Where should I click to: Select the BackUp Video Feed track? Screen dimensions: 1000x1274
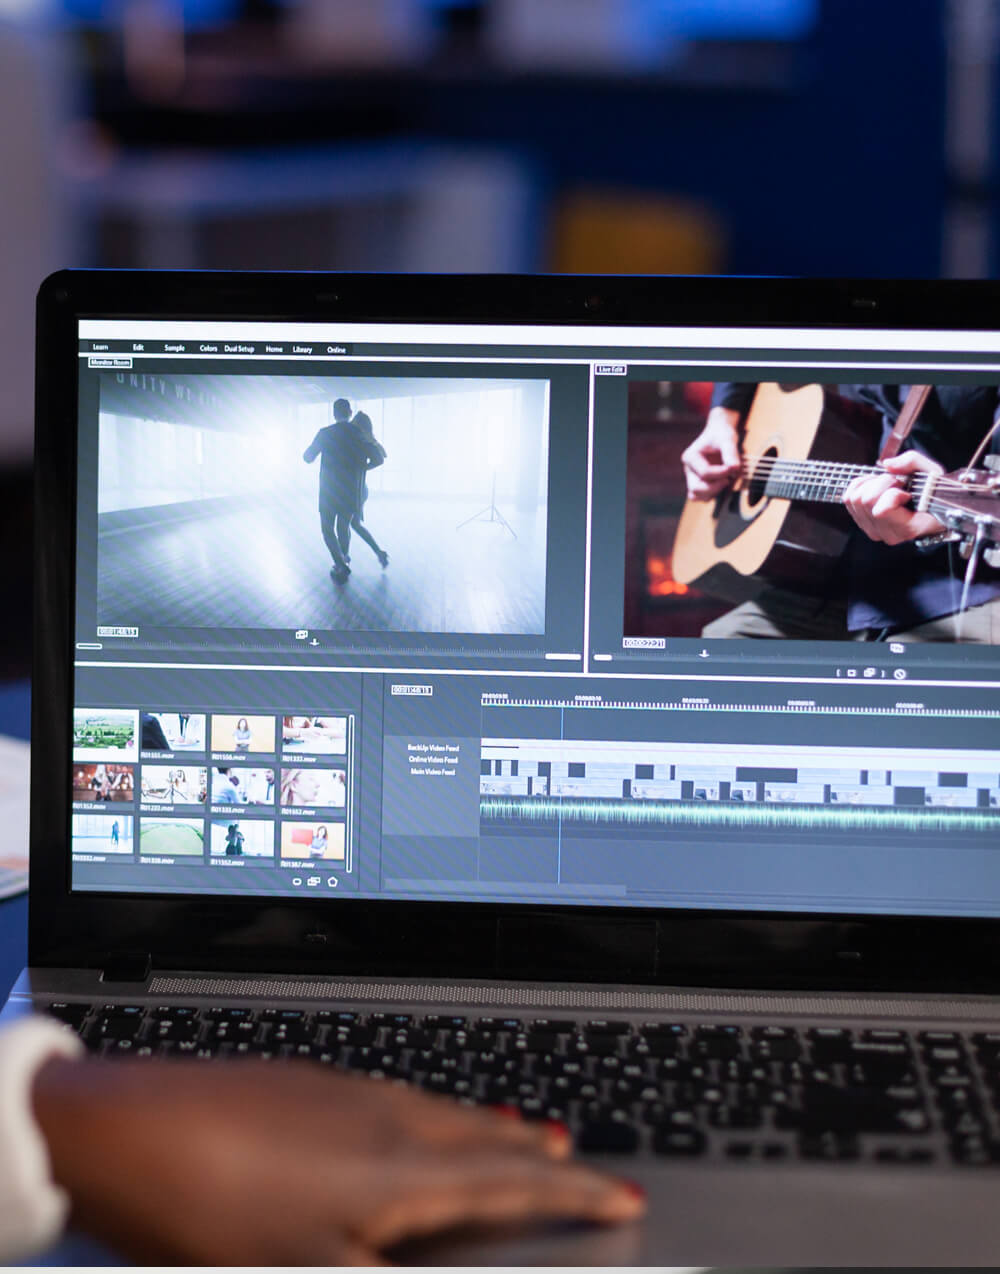pyautogui.click(x=432, y=748)
